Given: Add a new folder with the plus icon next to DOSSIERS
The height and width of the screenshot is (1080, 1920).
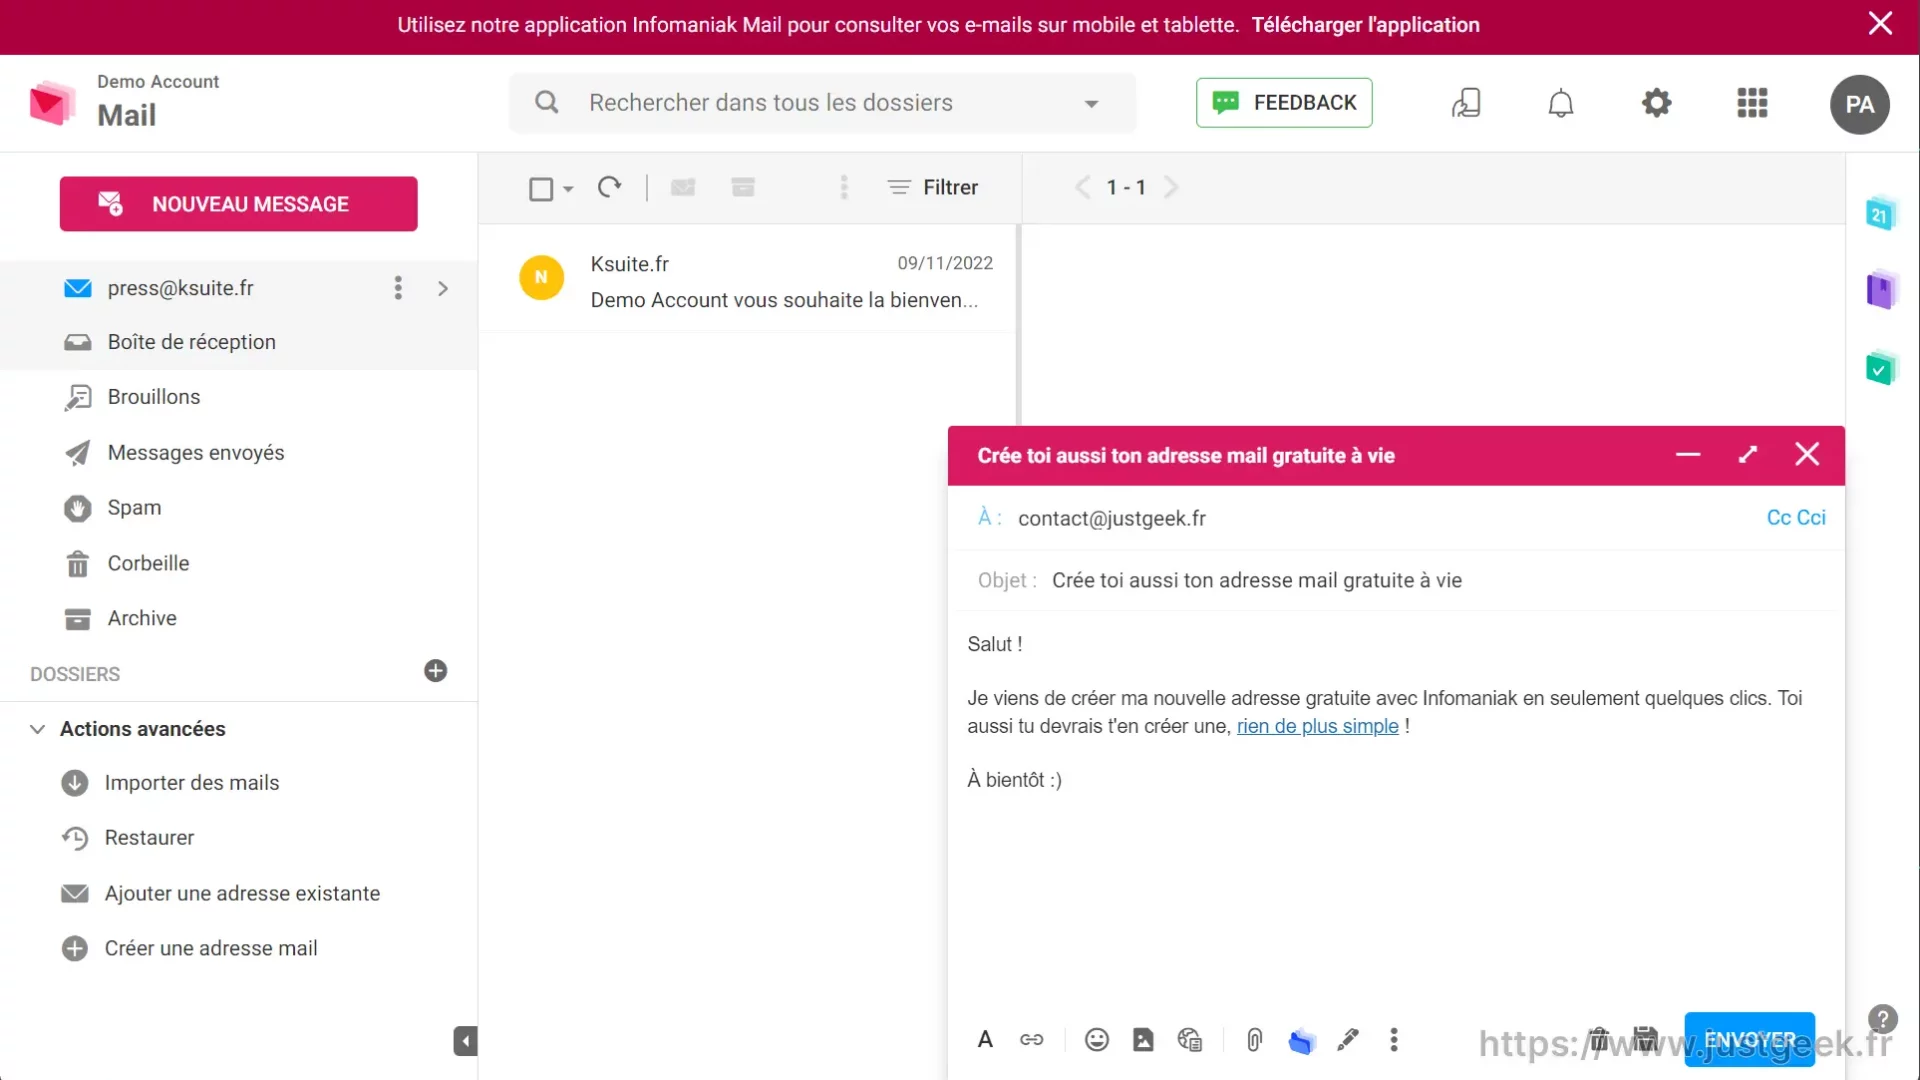Looking at the screenshot, I should coord(435,671).
